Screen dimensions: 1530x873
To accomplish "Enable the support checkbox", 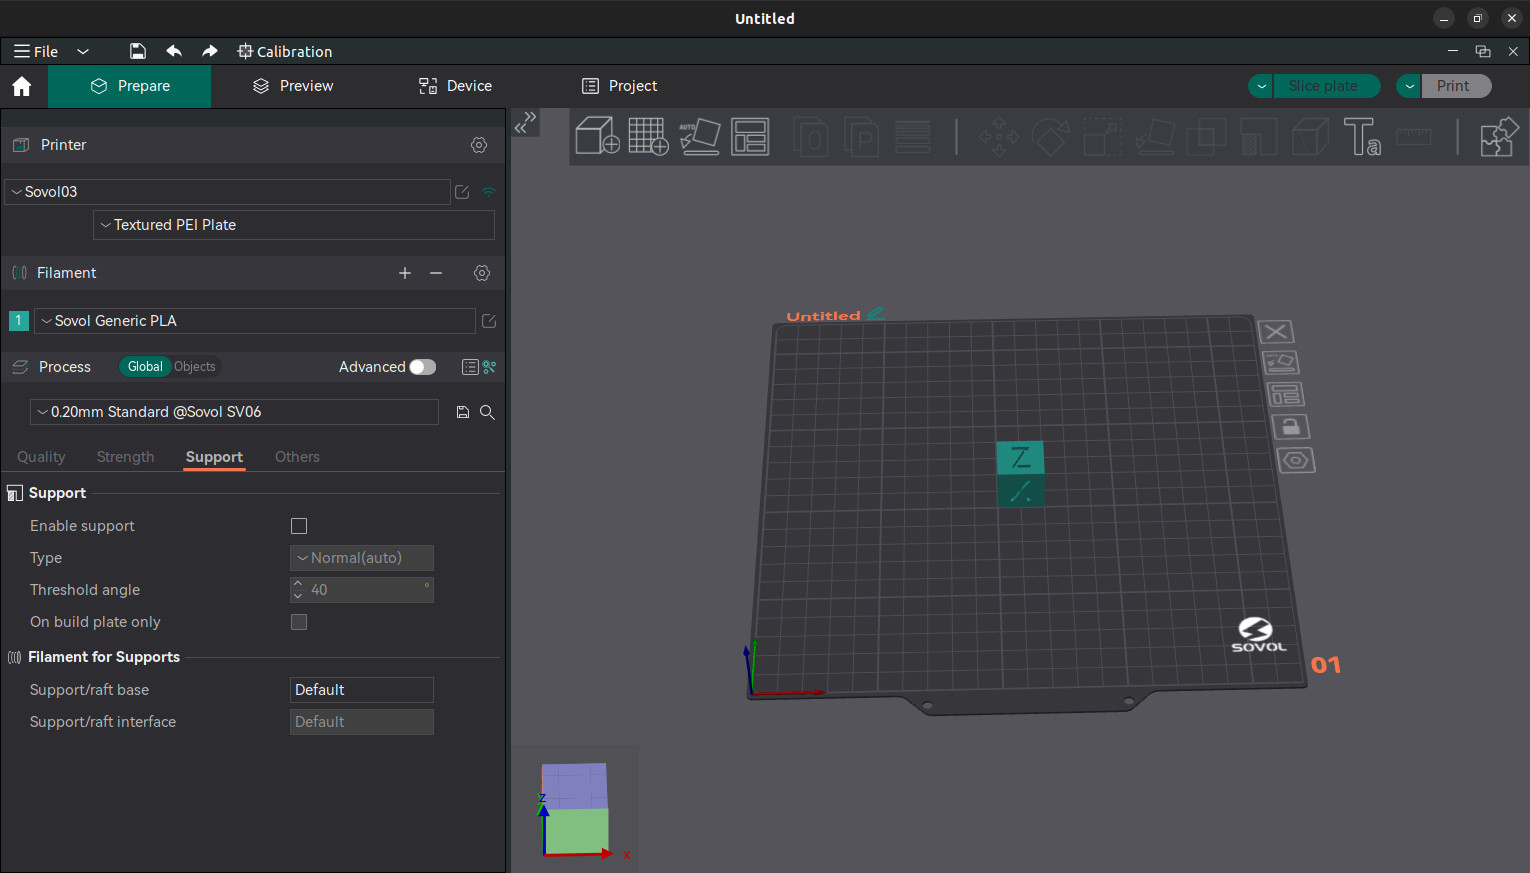I will click(299, 526).
